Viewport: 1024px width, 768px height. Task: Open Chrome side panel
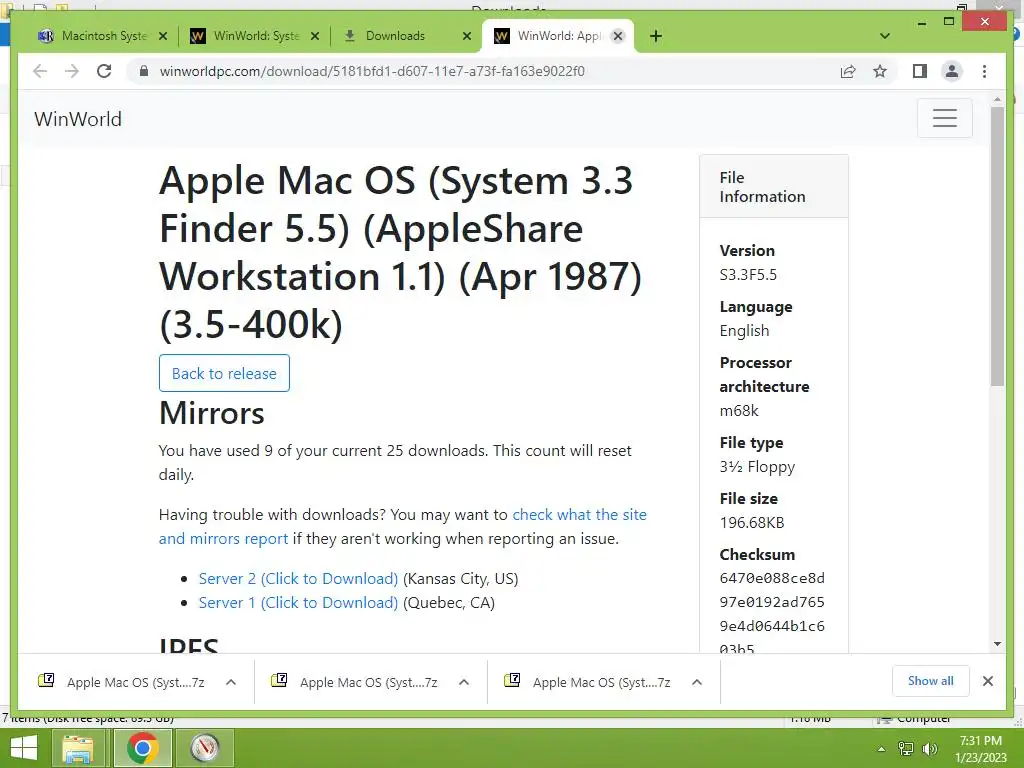click(x=920, y=71)
